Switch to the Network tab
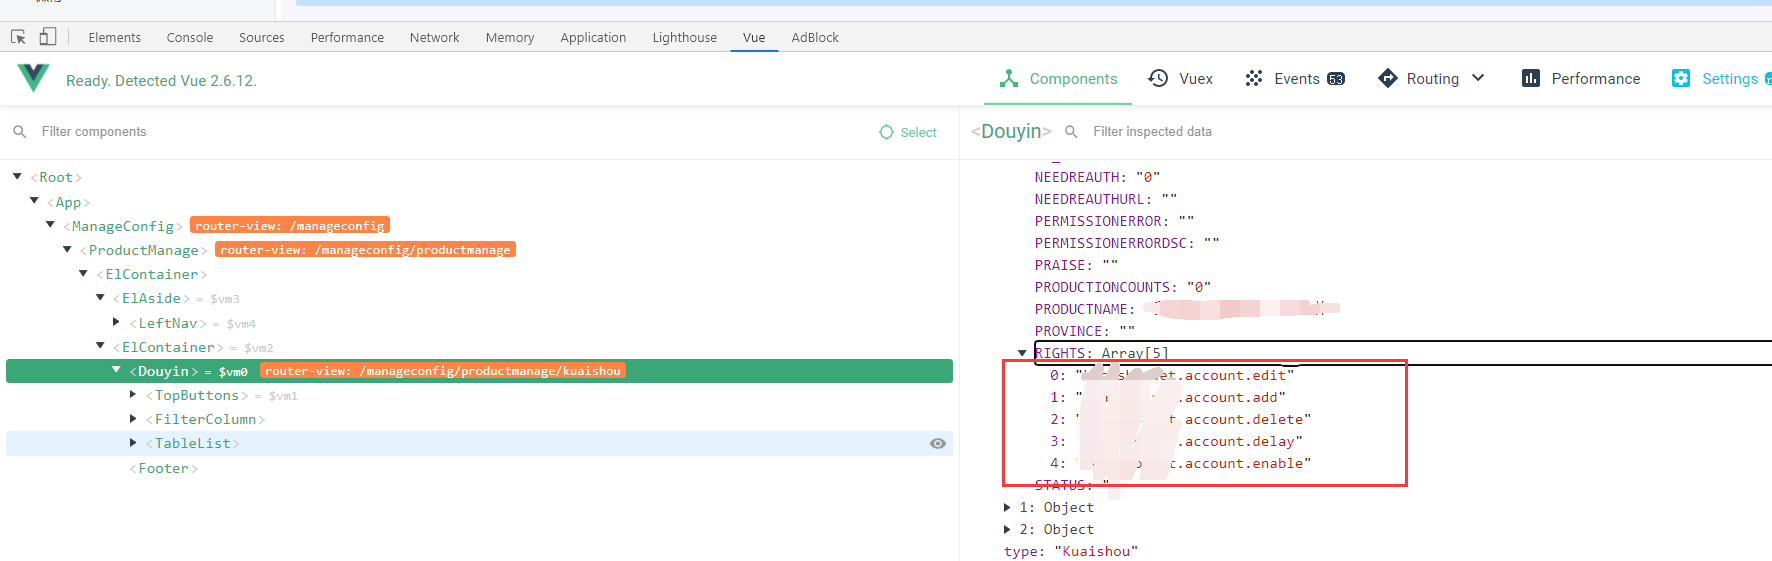Image resolution: width=1772 pixels, height=561 pixels. (435, 38)
